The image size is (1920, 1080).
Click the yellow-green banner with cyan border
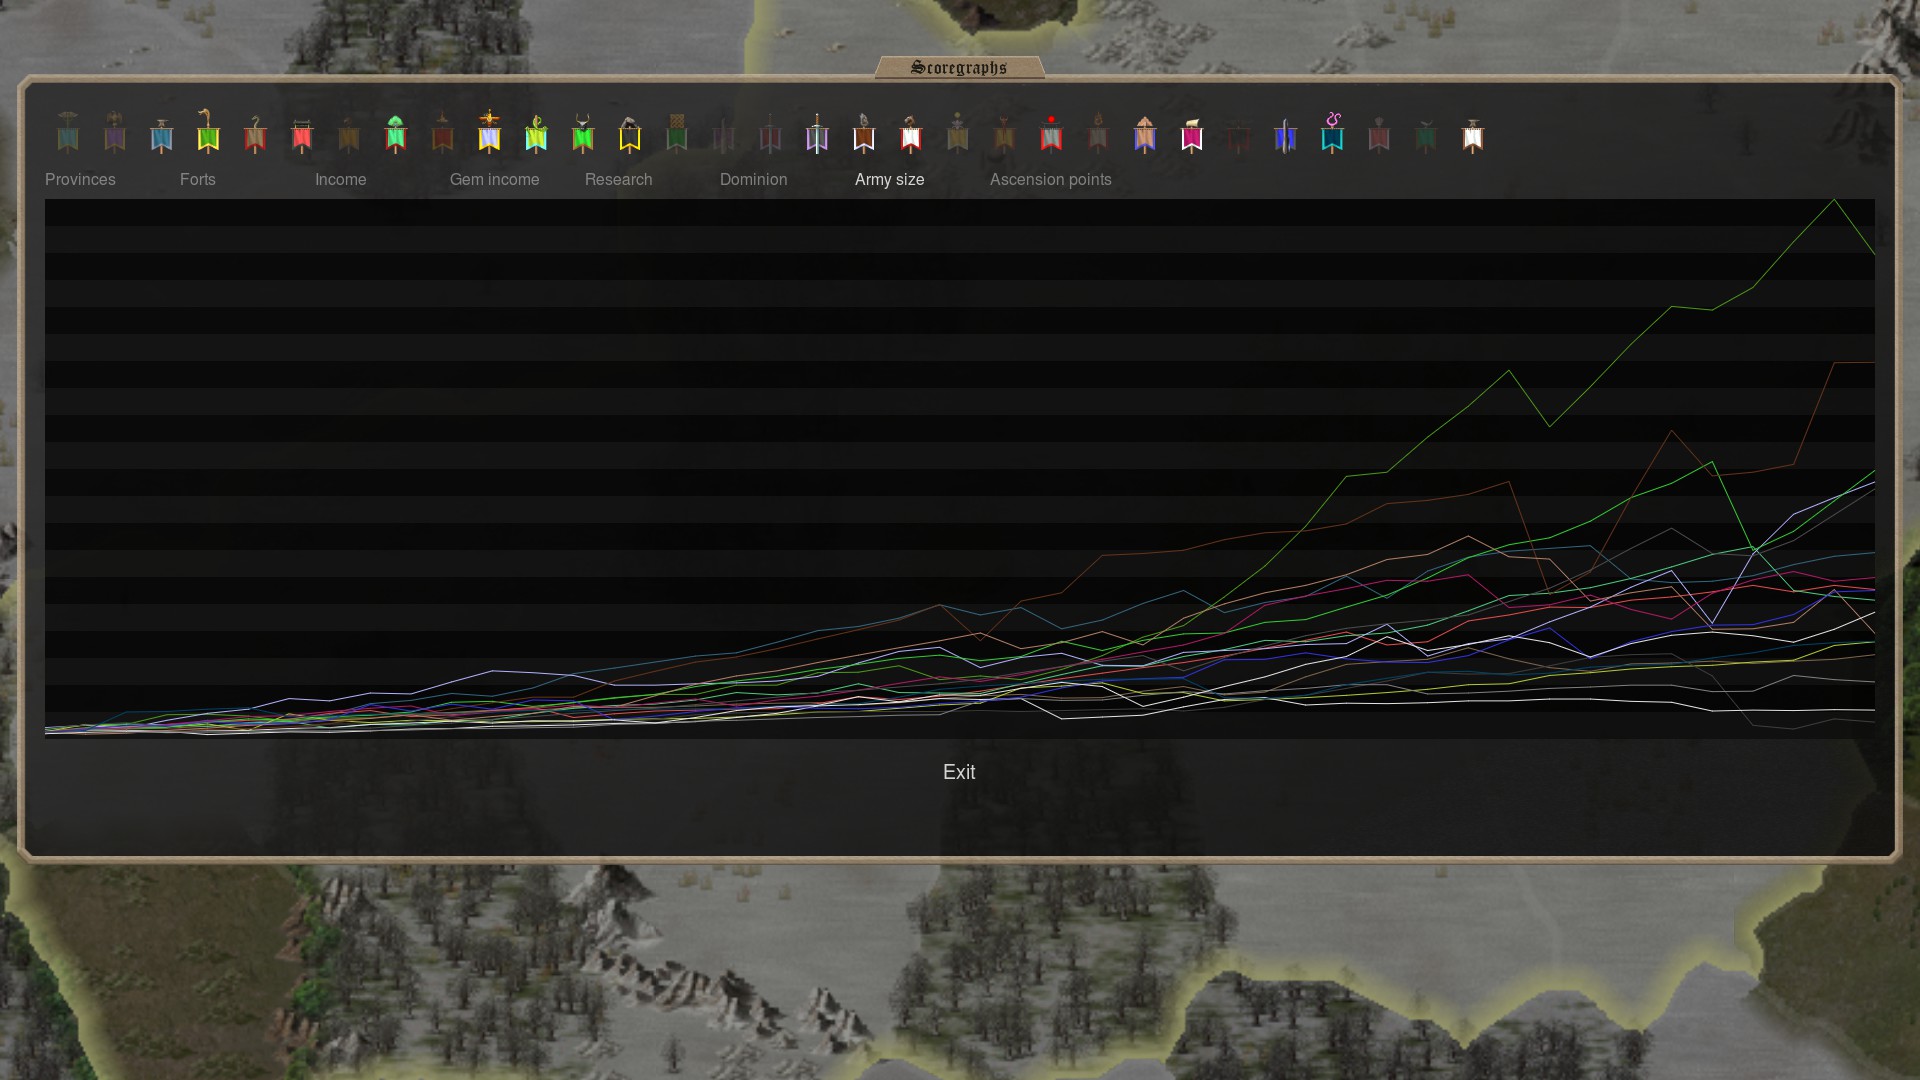(x=536, y=132)
